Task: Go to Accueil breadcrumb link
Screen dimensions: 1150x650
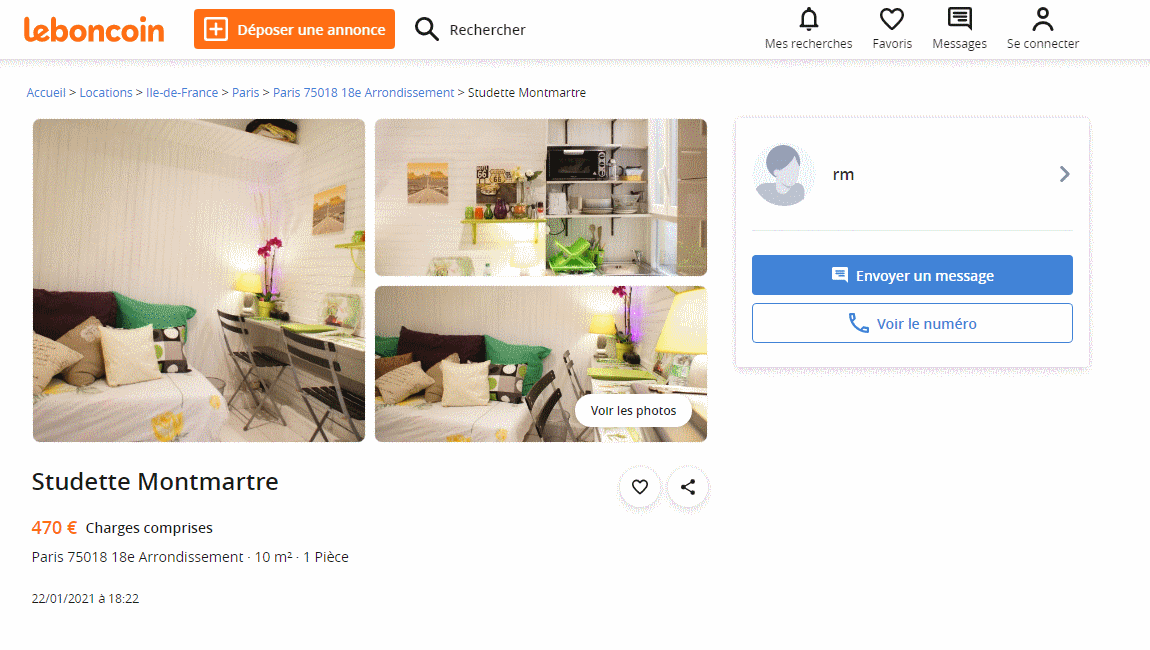Action: (46, 92)
